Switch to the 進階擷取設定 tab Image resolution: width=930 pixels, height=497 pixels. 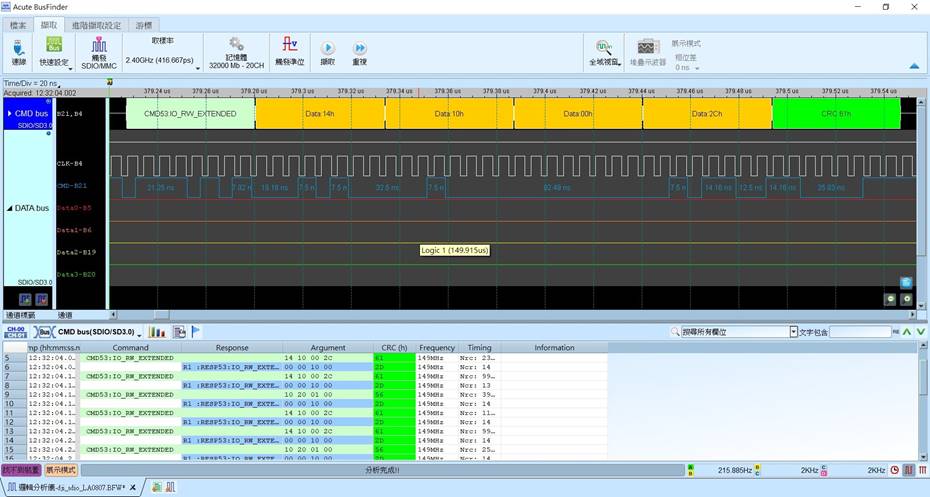(x=97, y=25)
